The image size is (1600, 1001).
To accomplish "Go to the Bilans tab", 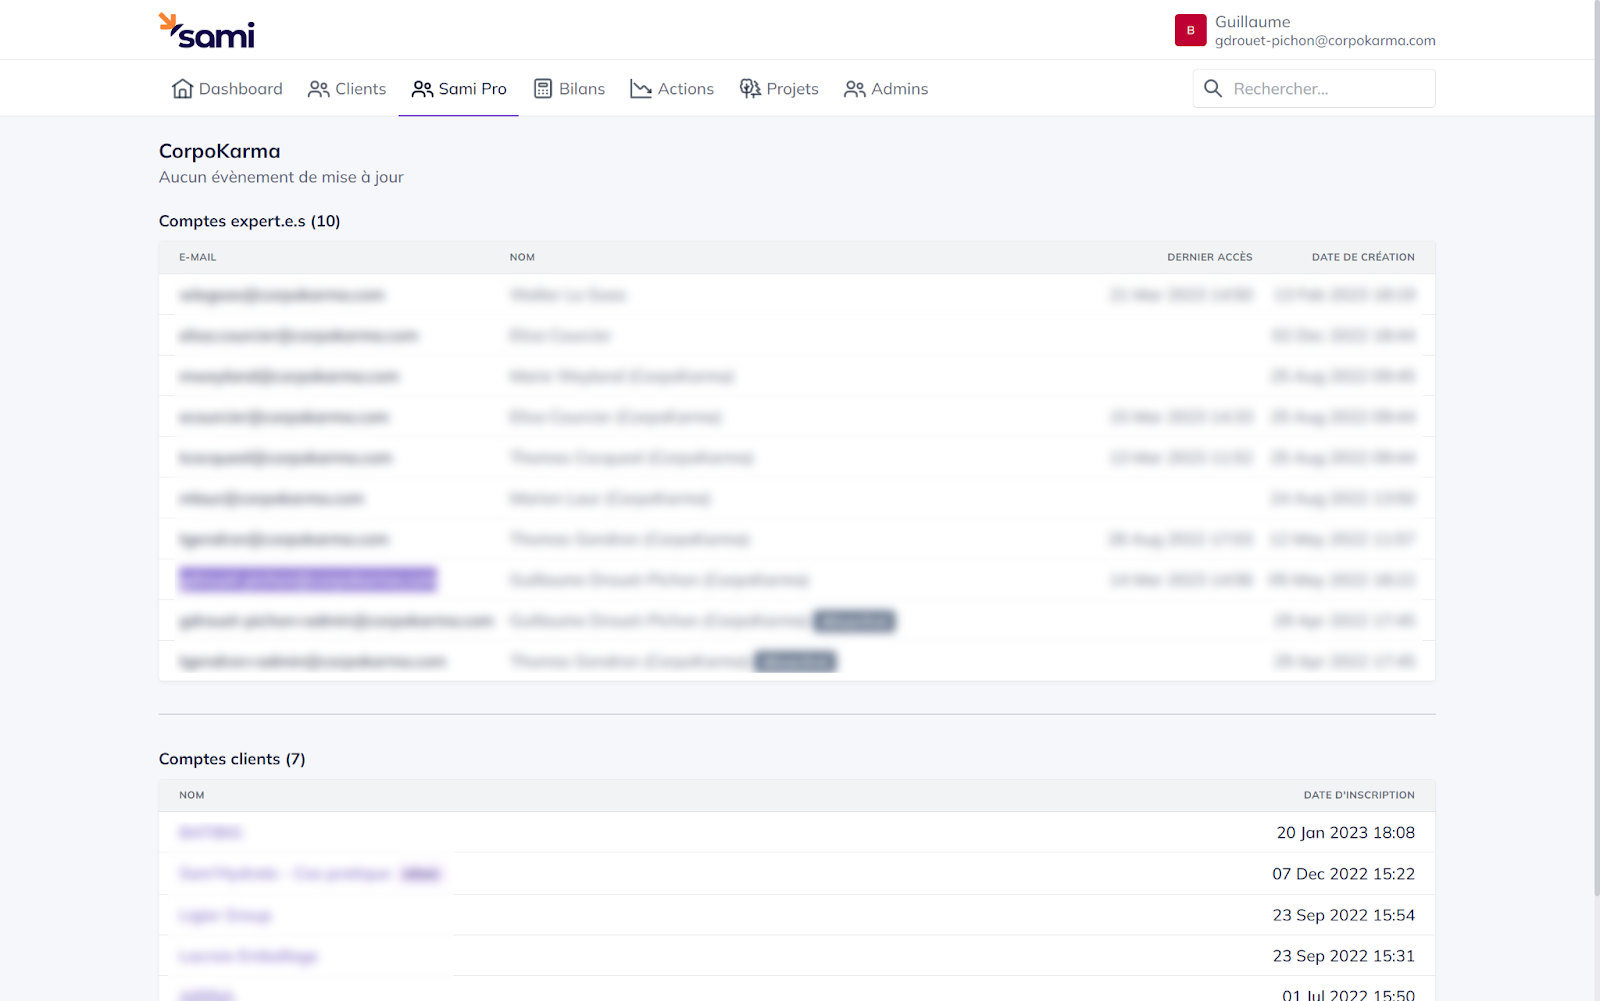I will point(569,89).
